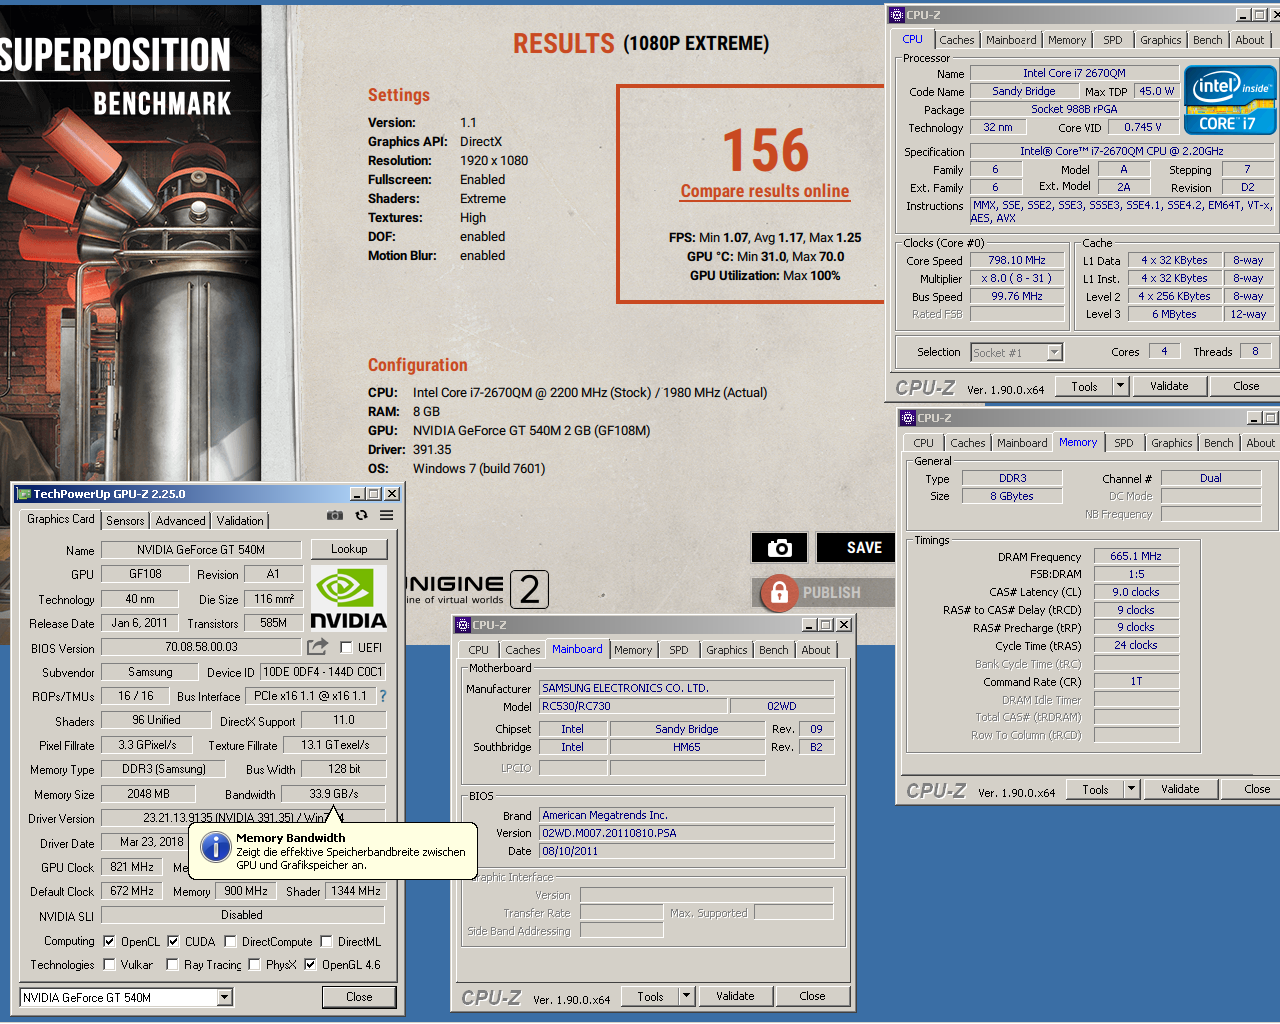This screenshot has width=1280, height=1024.
Task: Click Close button in CPU-Z mainboard window
Action: coord(812,996)
